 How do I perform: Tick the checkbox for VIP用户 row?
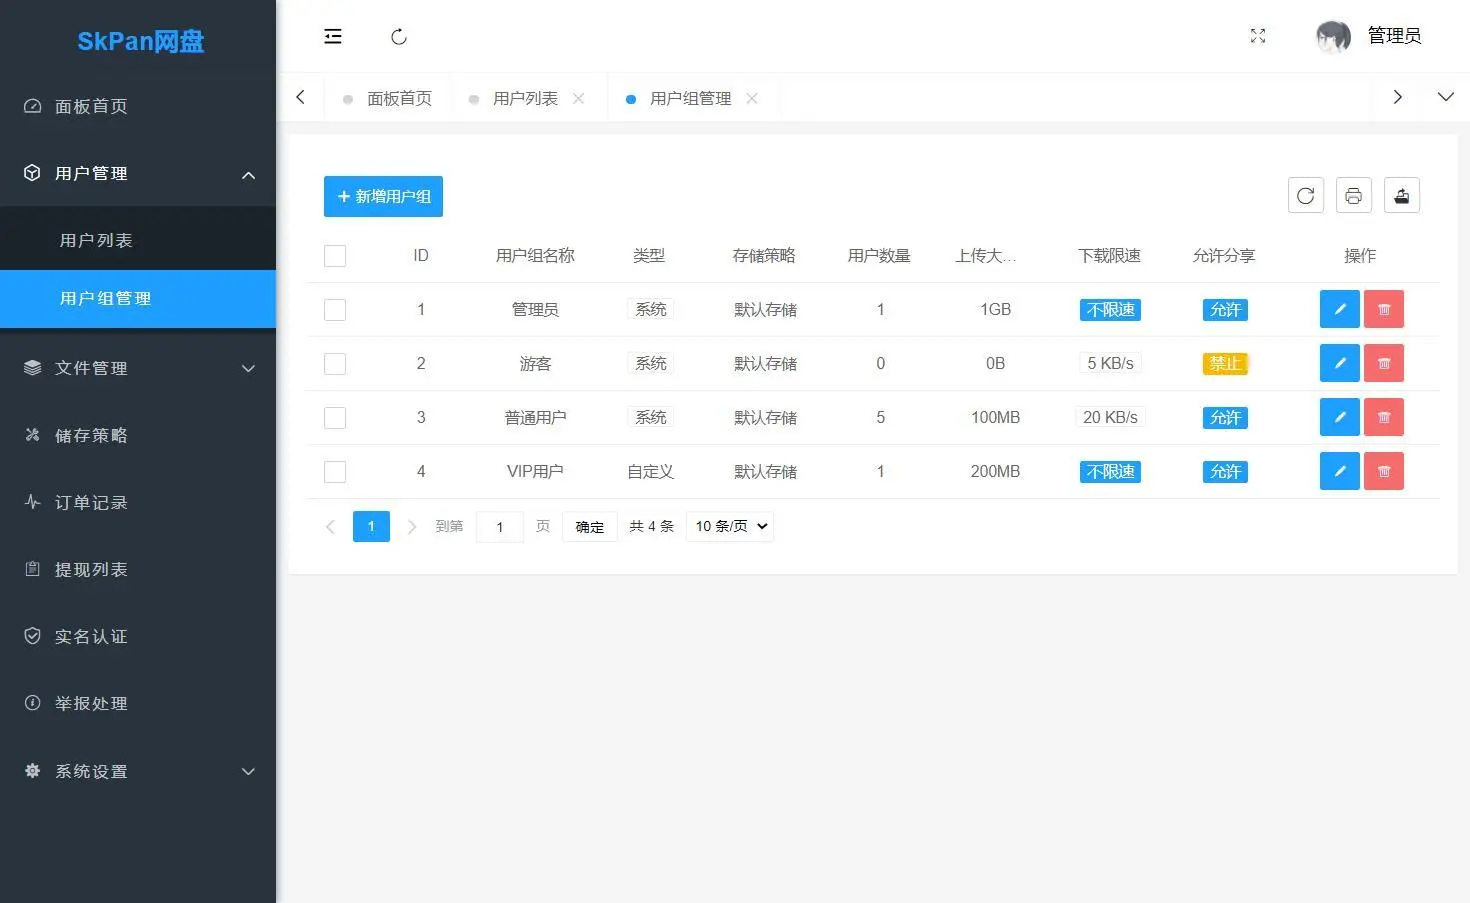pyautogui.click(x=335, y=472)
